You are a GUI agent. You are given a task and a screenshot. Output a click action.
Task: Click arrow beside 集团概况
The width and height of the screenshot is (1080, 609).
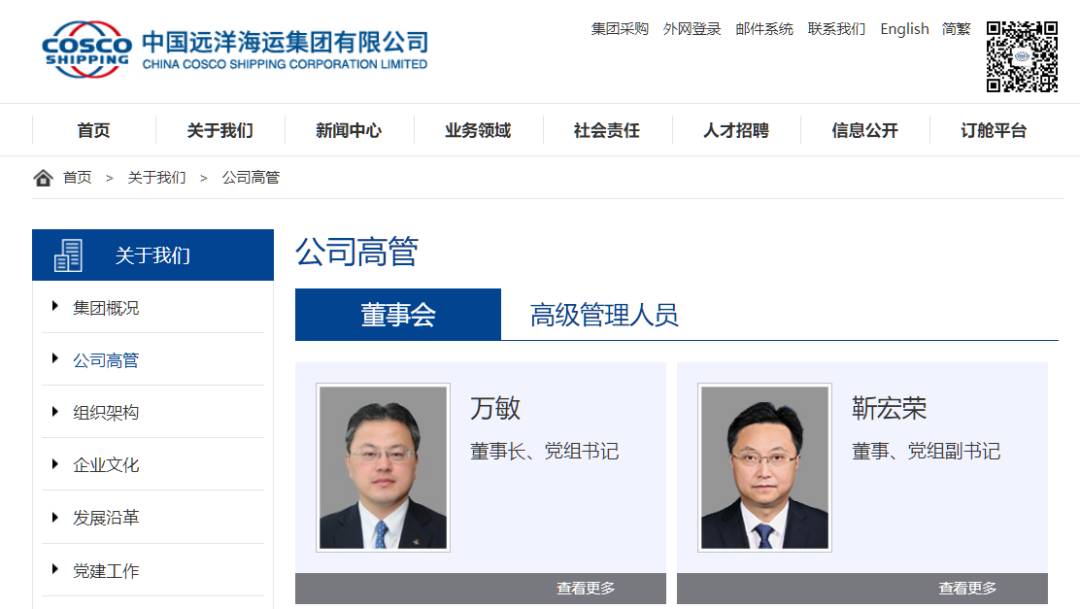55,306
